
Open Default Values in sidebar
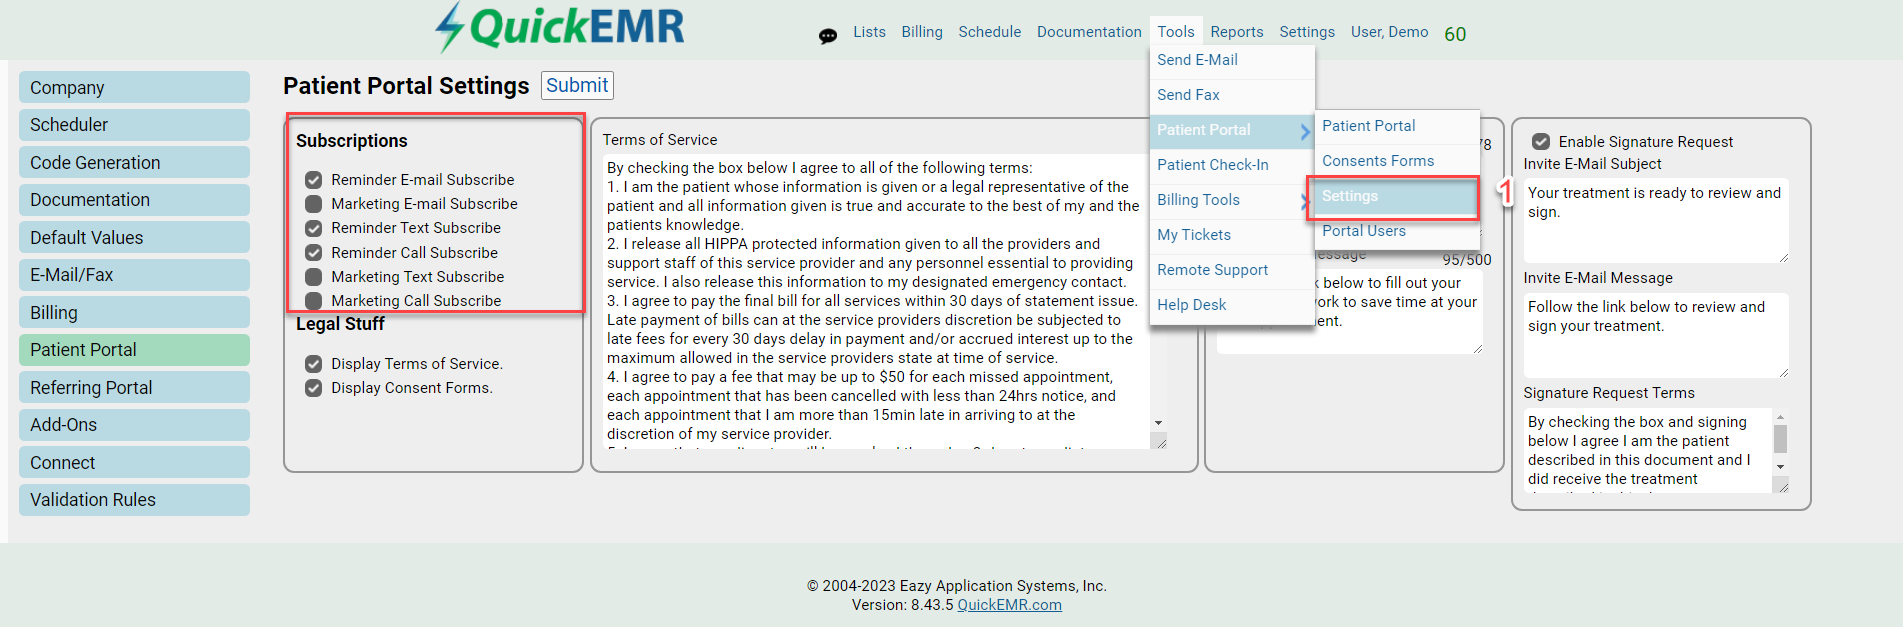point(134,237)
